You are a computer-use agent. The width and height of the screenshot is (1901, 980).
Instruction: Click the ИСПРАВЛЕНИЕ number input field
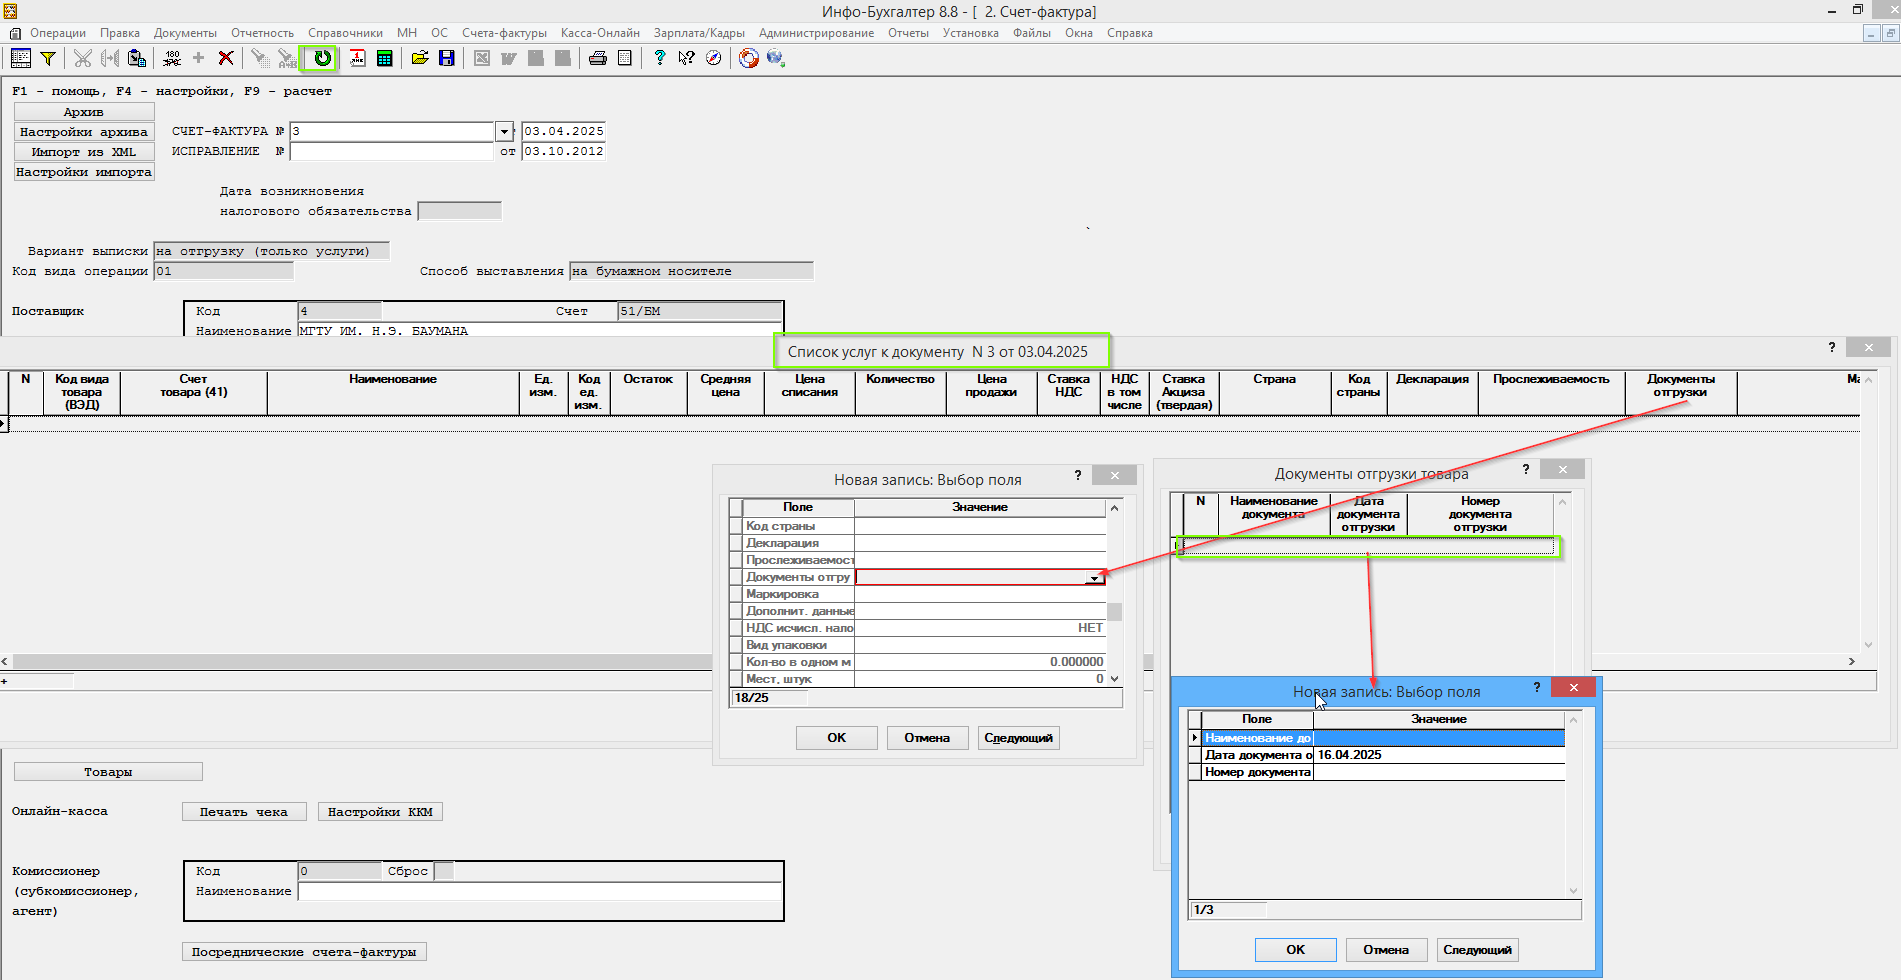tap(392, 151)
